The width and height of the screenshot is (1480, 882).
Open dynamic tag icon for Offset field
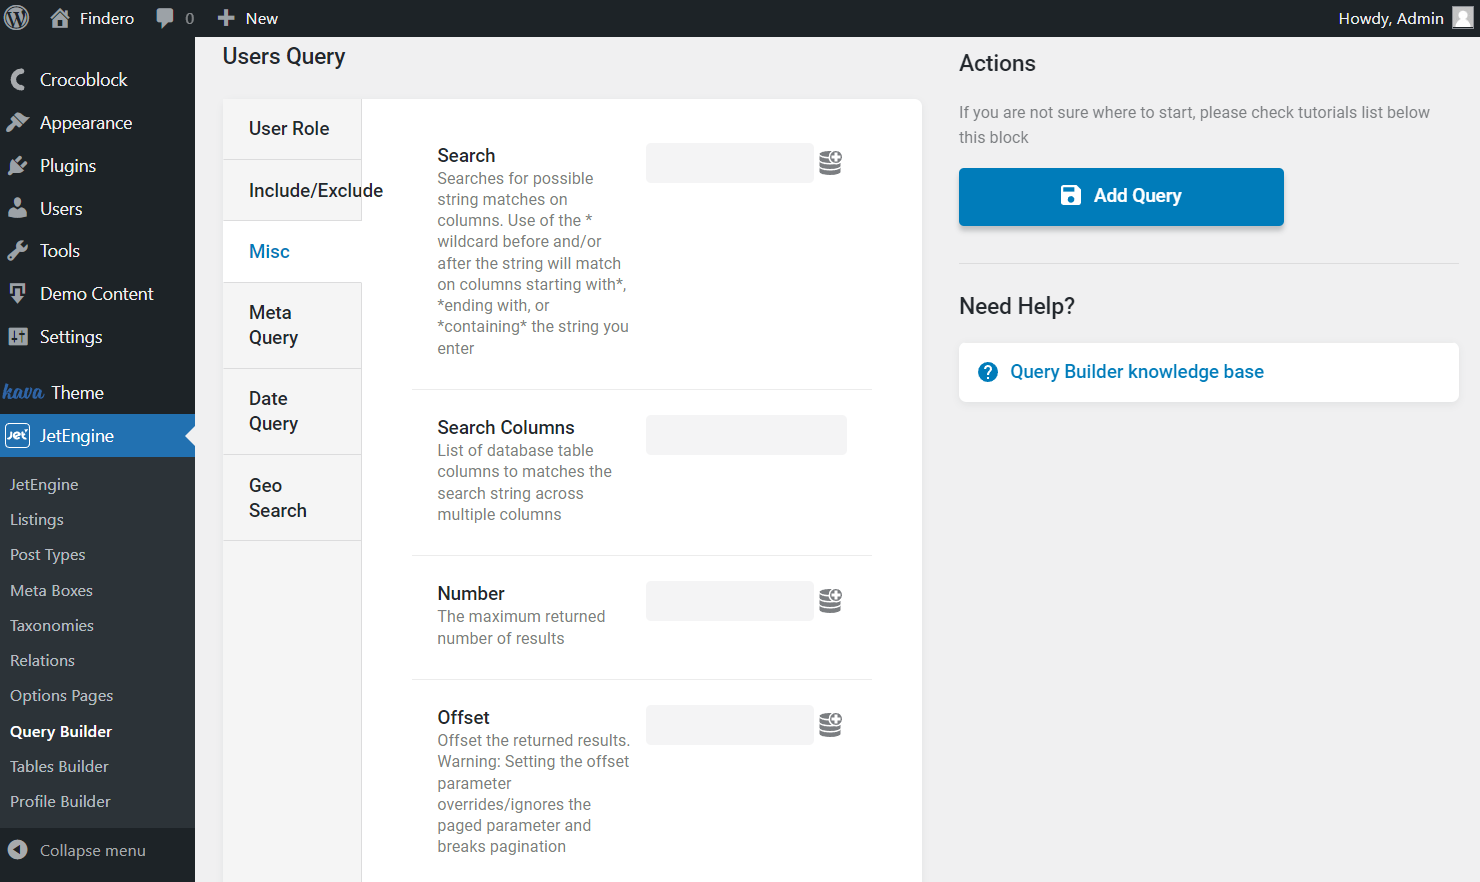pyautogui.click(x=830, y=725)
